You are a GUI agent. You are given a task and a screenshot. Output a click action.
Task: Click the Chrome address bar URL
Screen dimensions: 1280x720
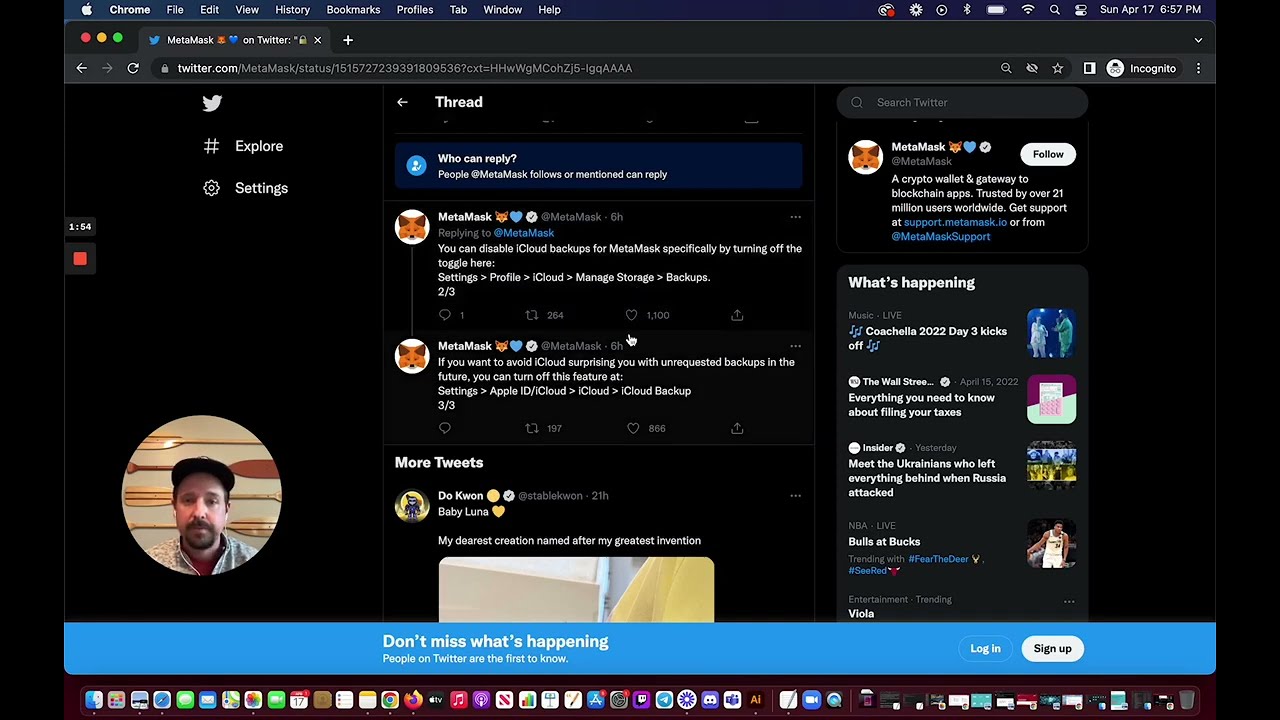coord(405,68)
